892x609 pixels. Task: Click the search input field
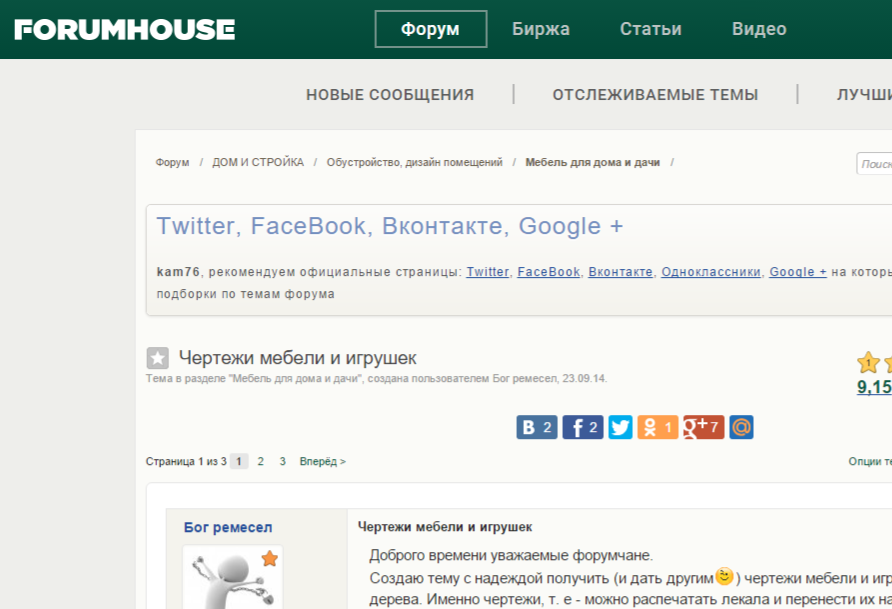(x=874, y=164)
